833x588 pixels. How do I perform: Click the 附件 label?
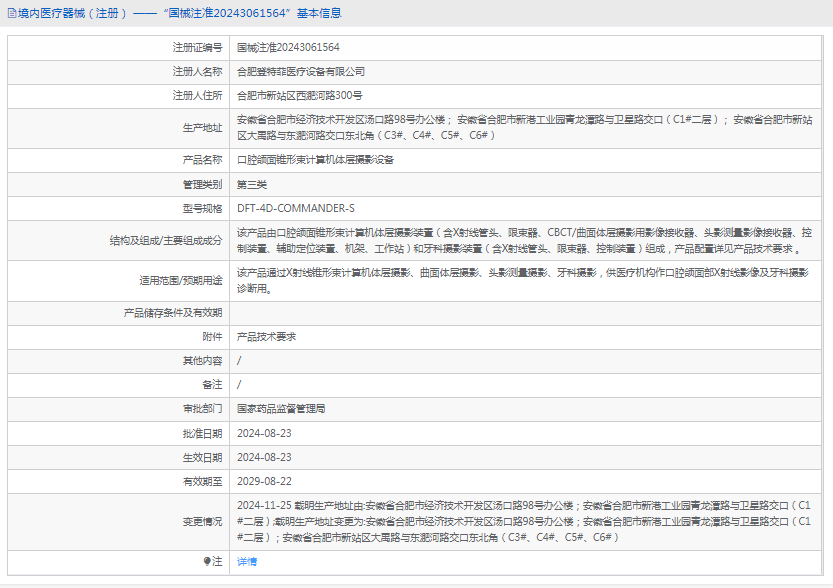[x=212, y=337]
